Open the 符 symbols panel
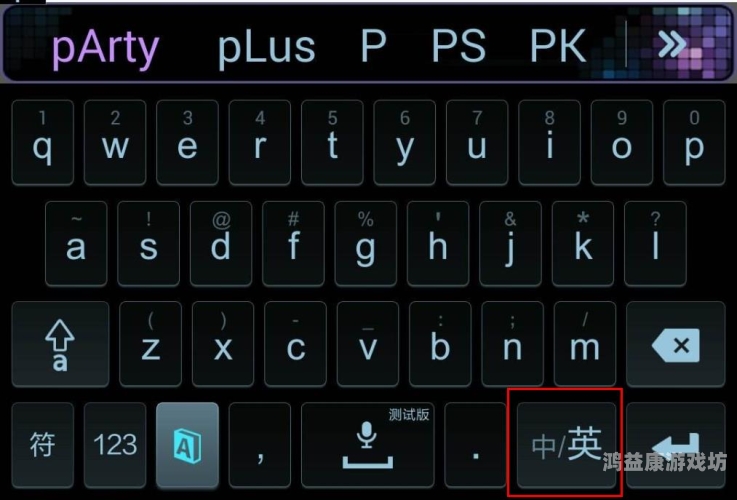Screen dimensions: 737x500 pyautogui.click(x=43, y=445)
